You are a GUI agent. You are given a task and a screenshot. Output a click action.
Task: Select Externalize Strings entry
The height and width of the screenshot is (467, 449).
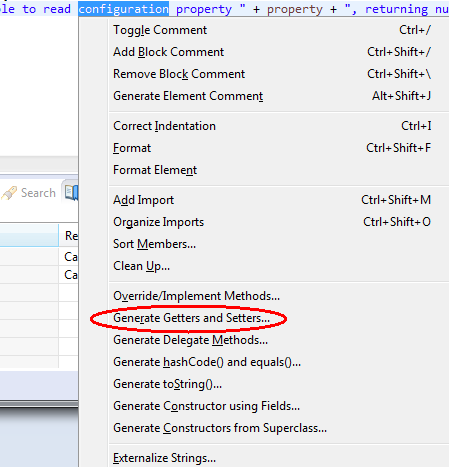[264, 458]
